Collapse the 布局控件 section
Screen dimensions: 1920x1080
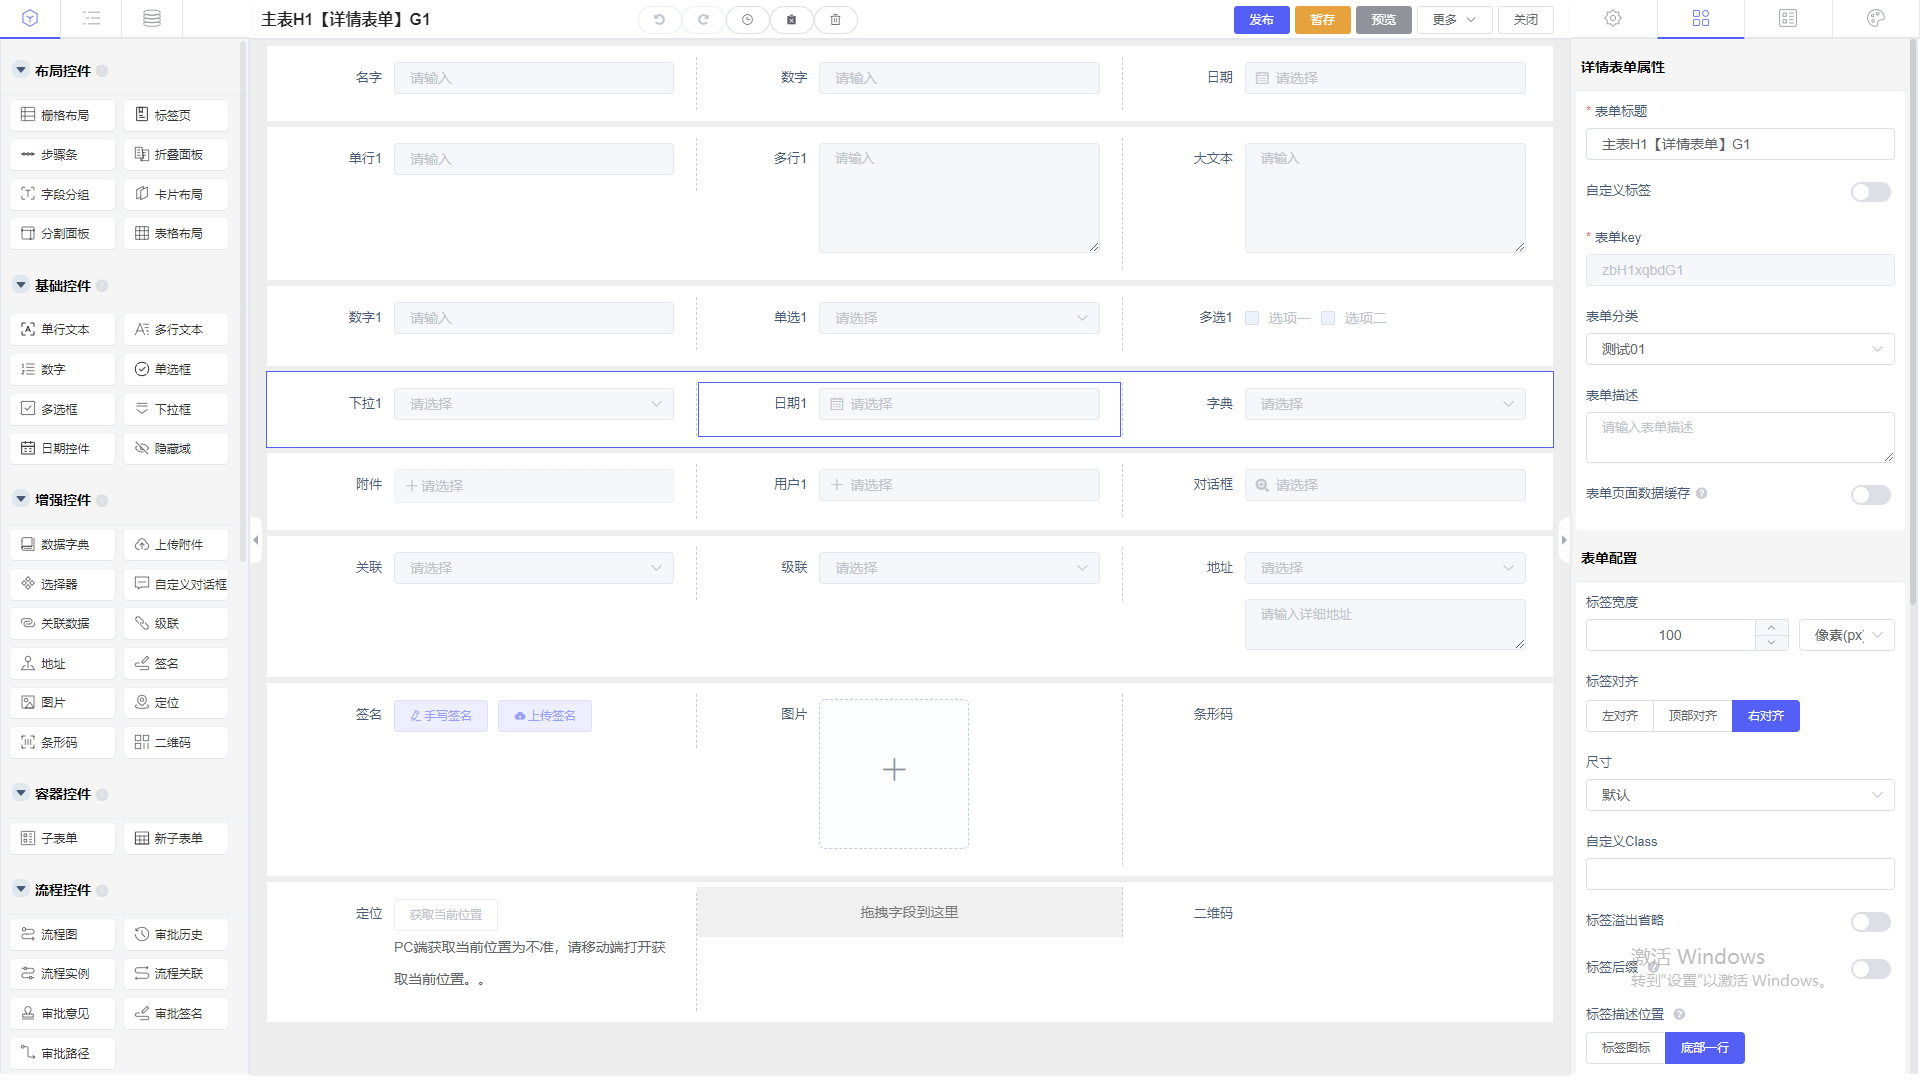pos(21,71)
